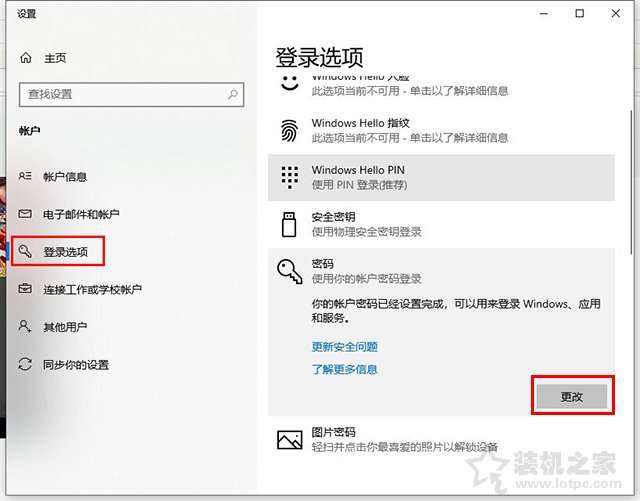This screenshot has height=501, width=640.
Task: Click the envelope icon for 电子邮件和帐户
Action: click(25, 214)
